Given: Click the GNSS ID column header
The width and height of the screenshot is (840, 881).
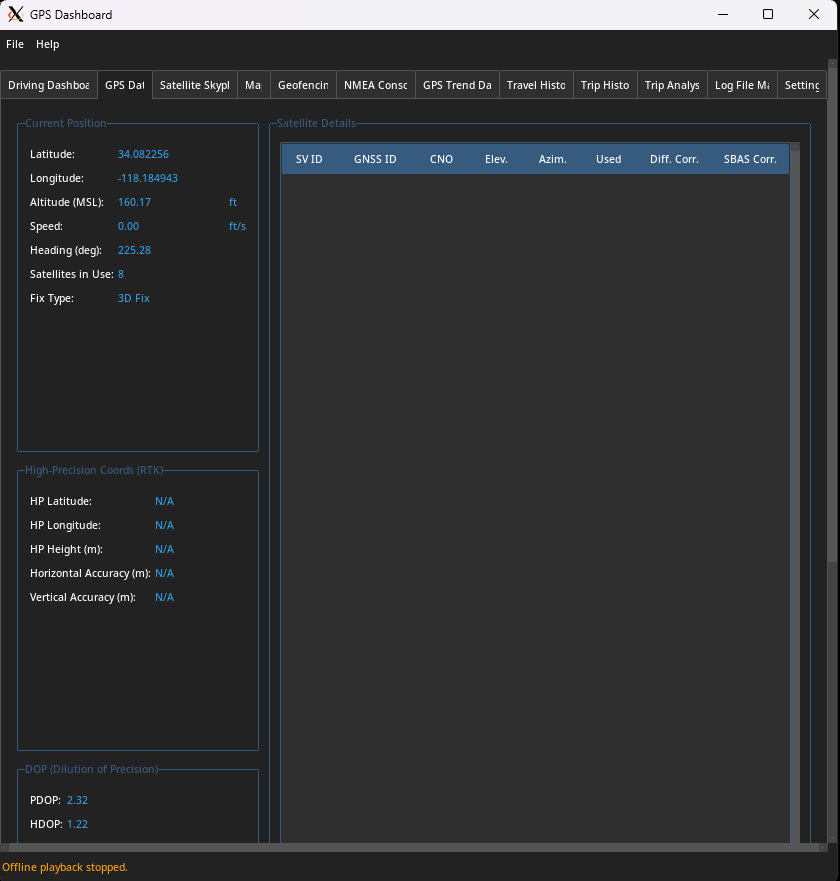Looking at the screenshot, I should tap(375, 159).
